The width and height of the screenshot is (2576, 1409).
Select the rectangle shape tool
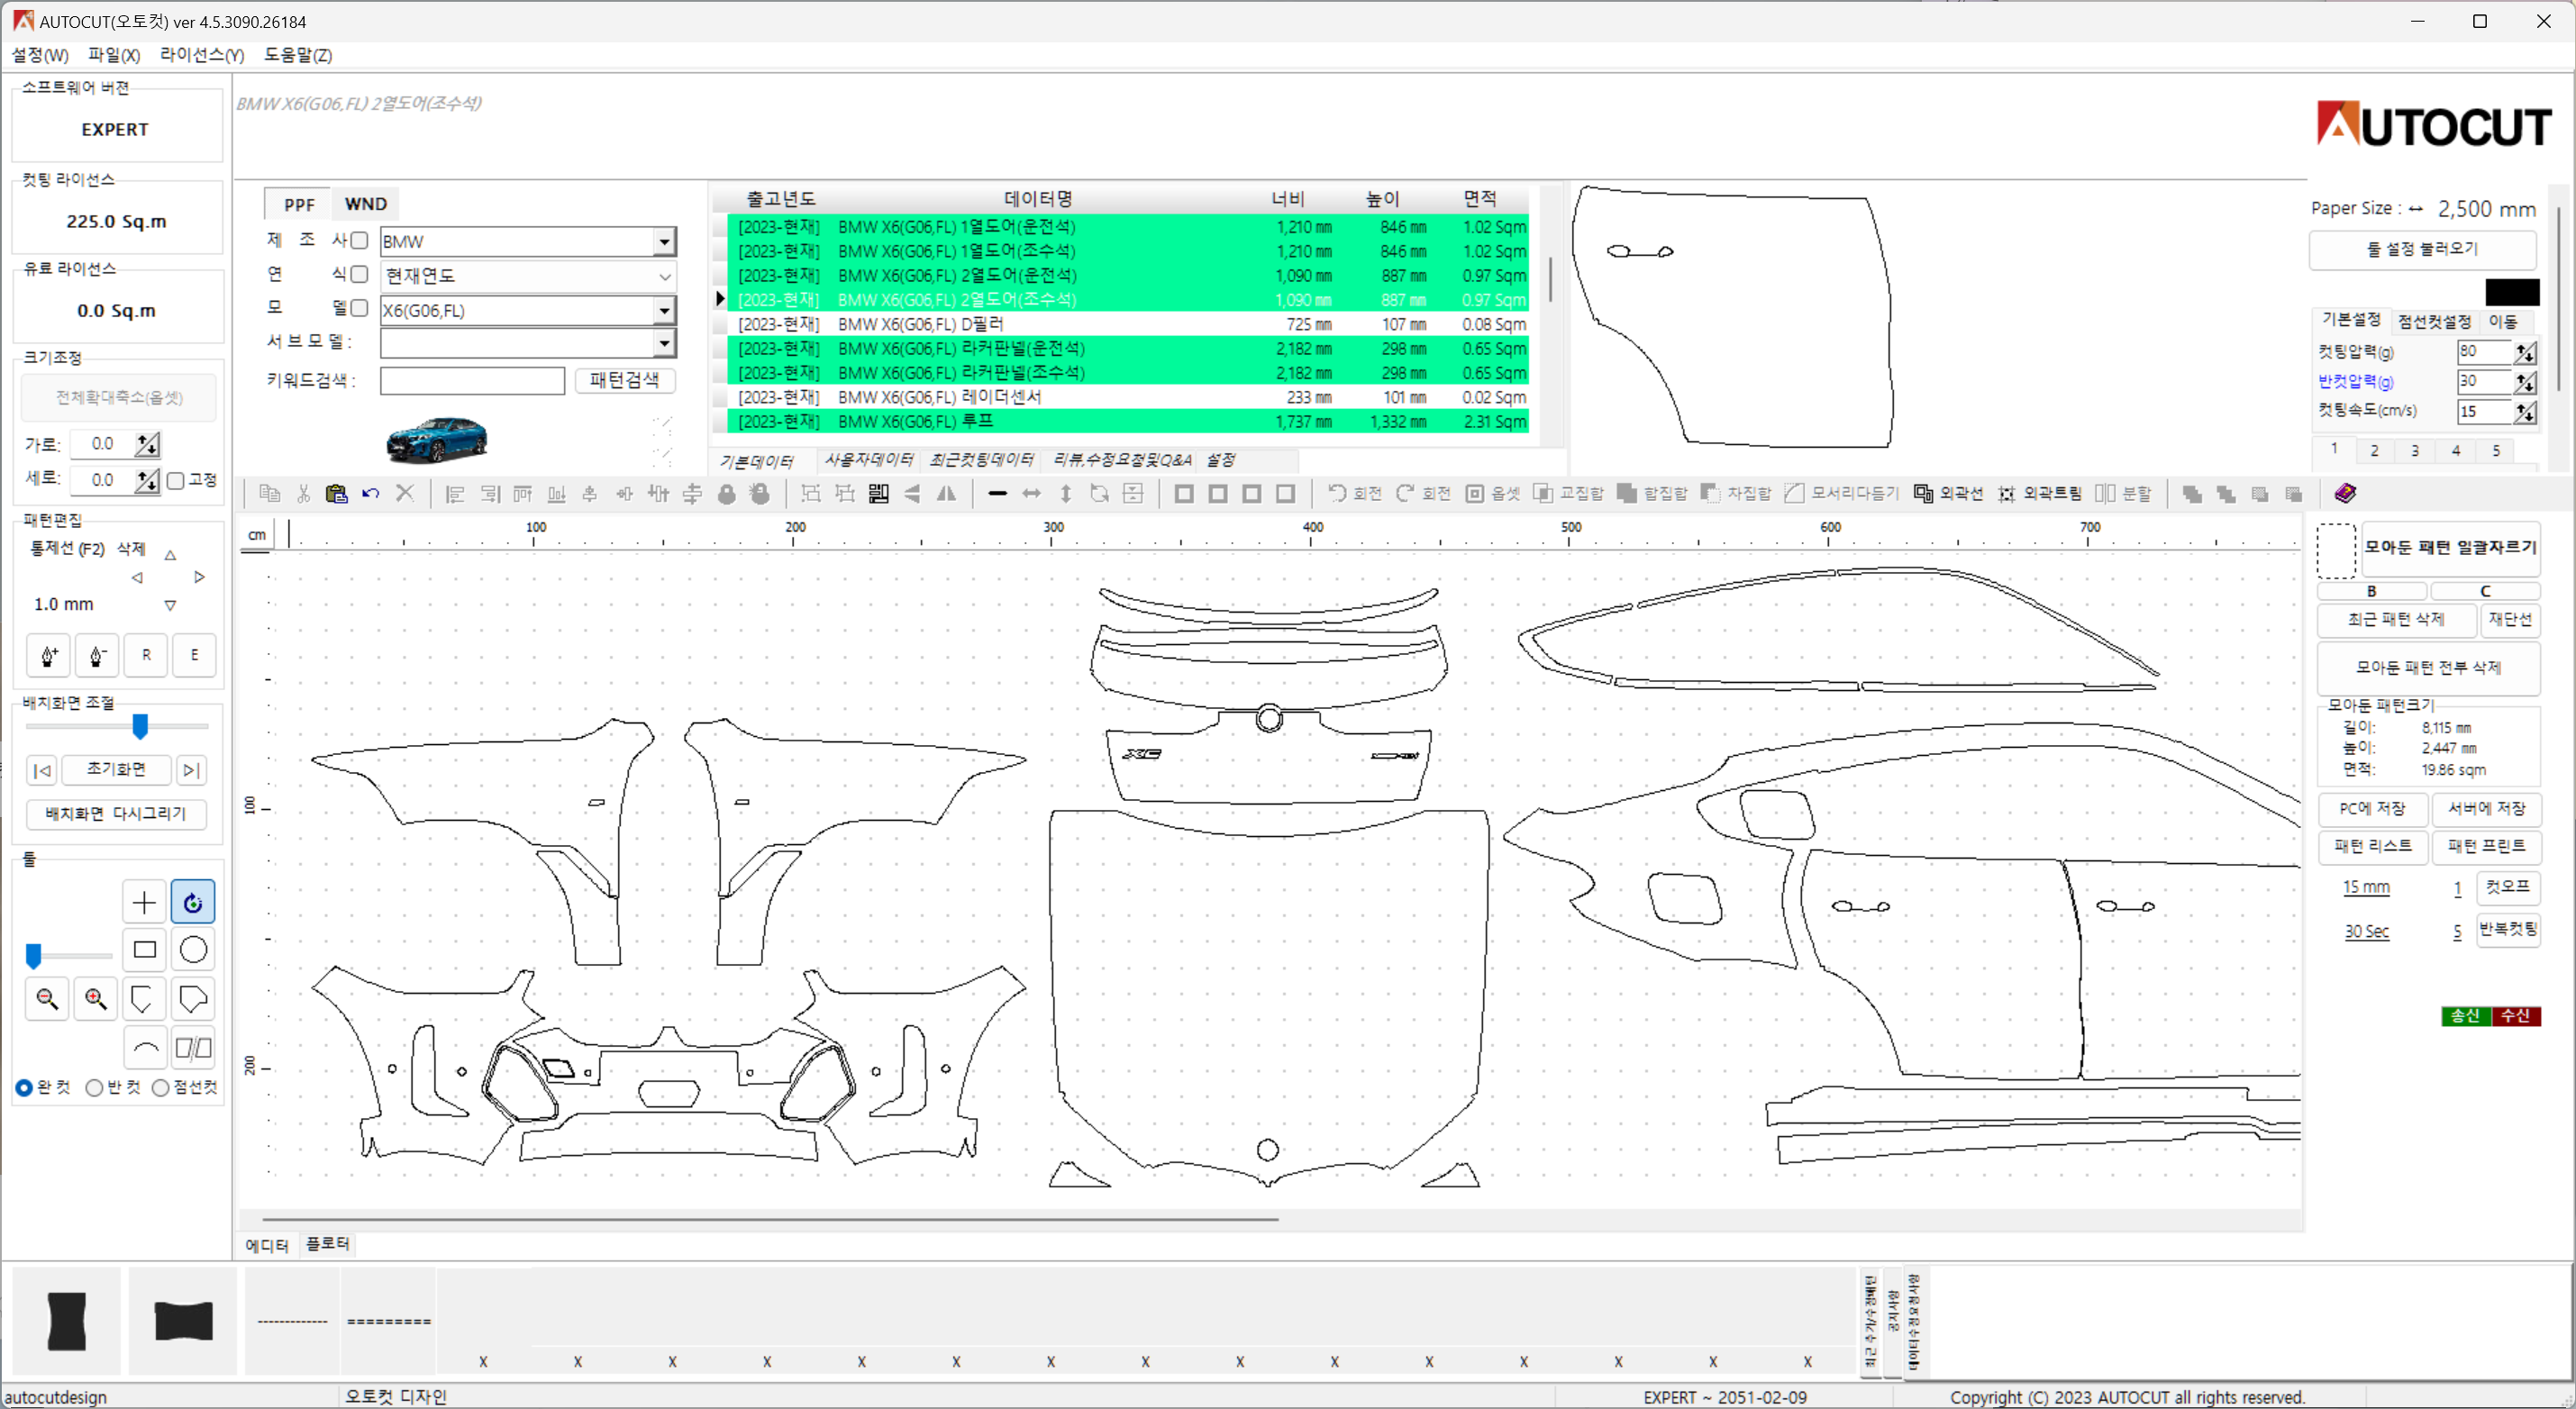coord(144,949)
